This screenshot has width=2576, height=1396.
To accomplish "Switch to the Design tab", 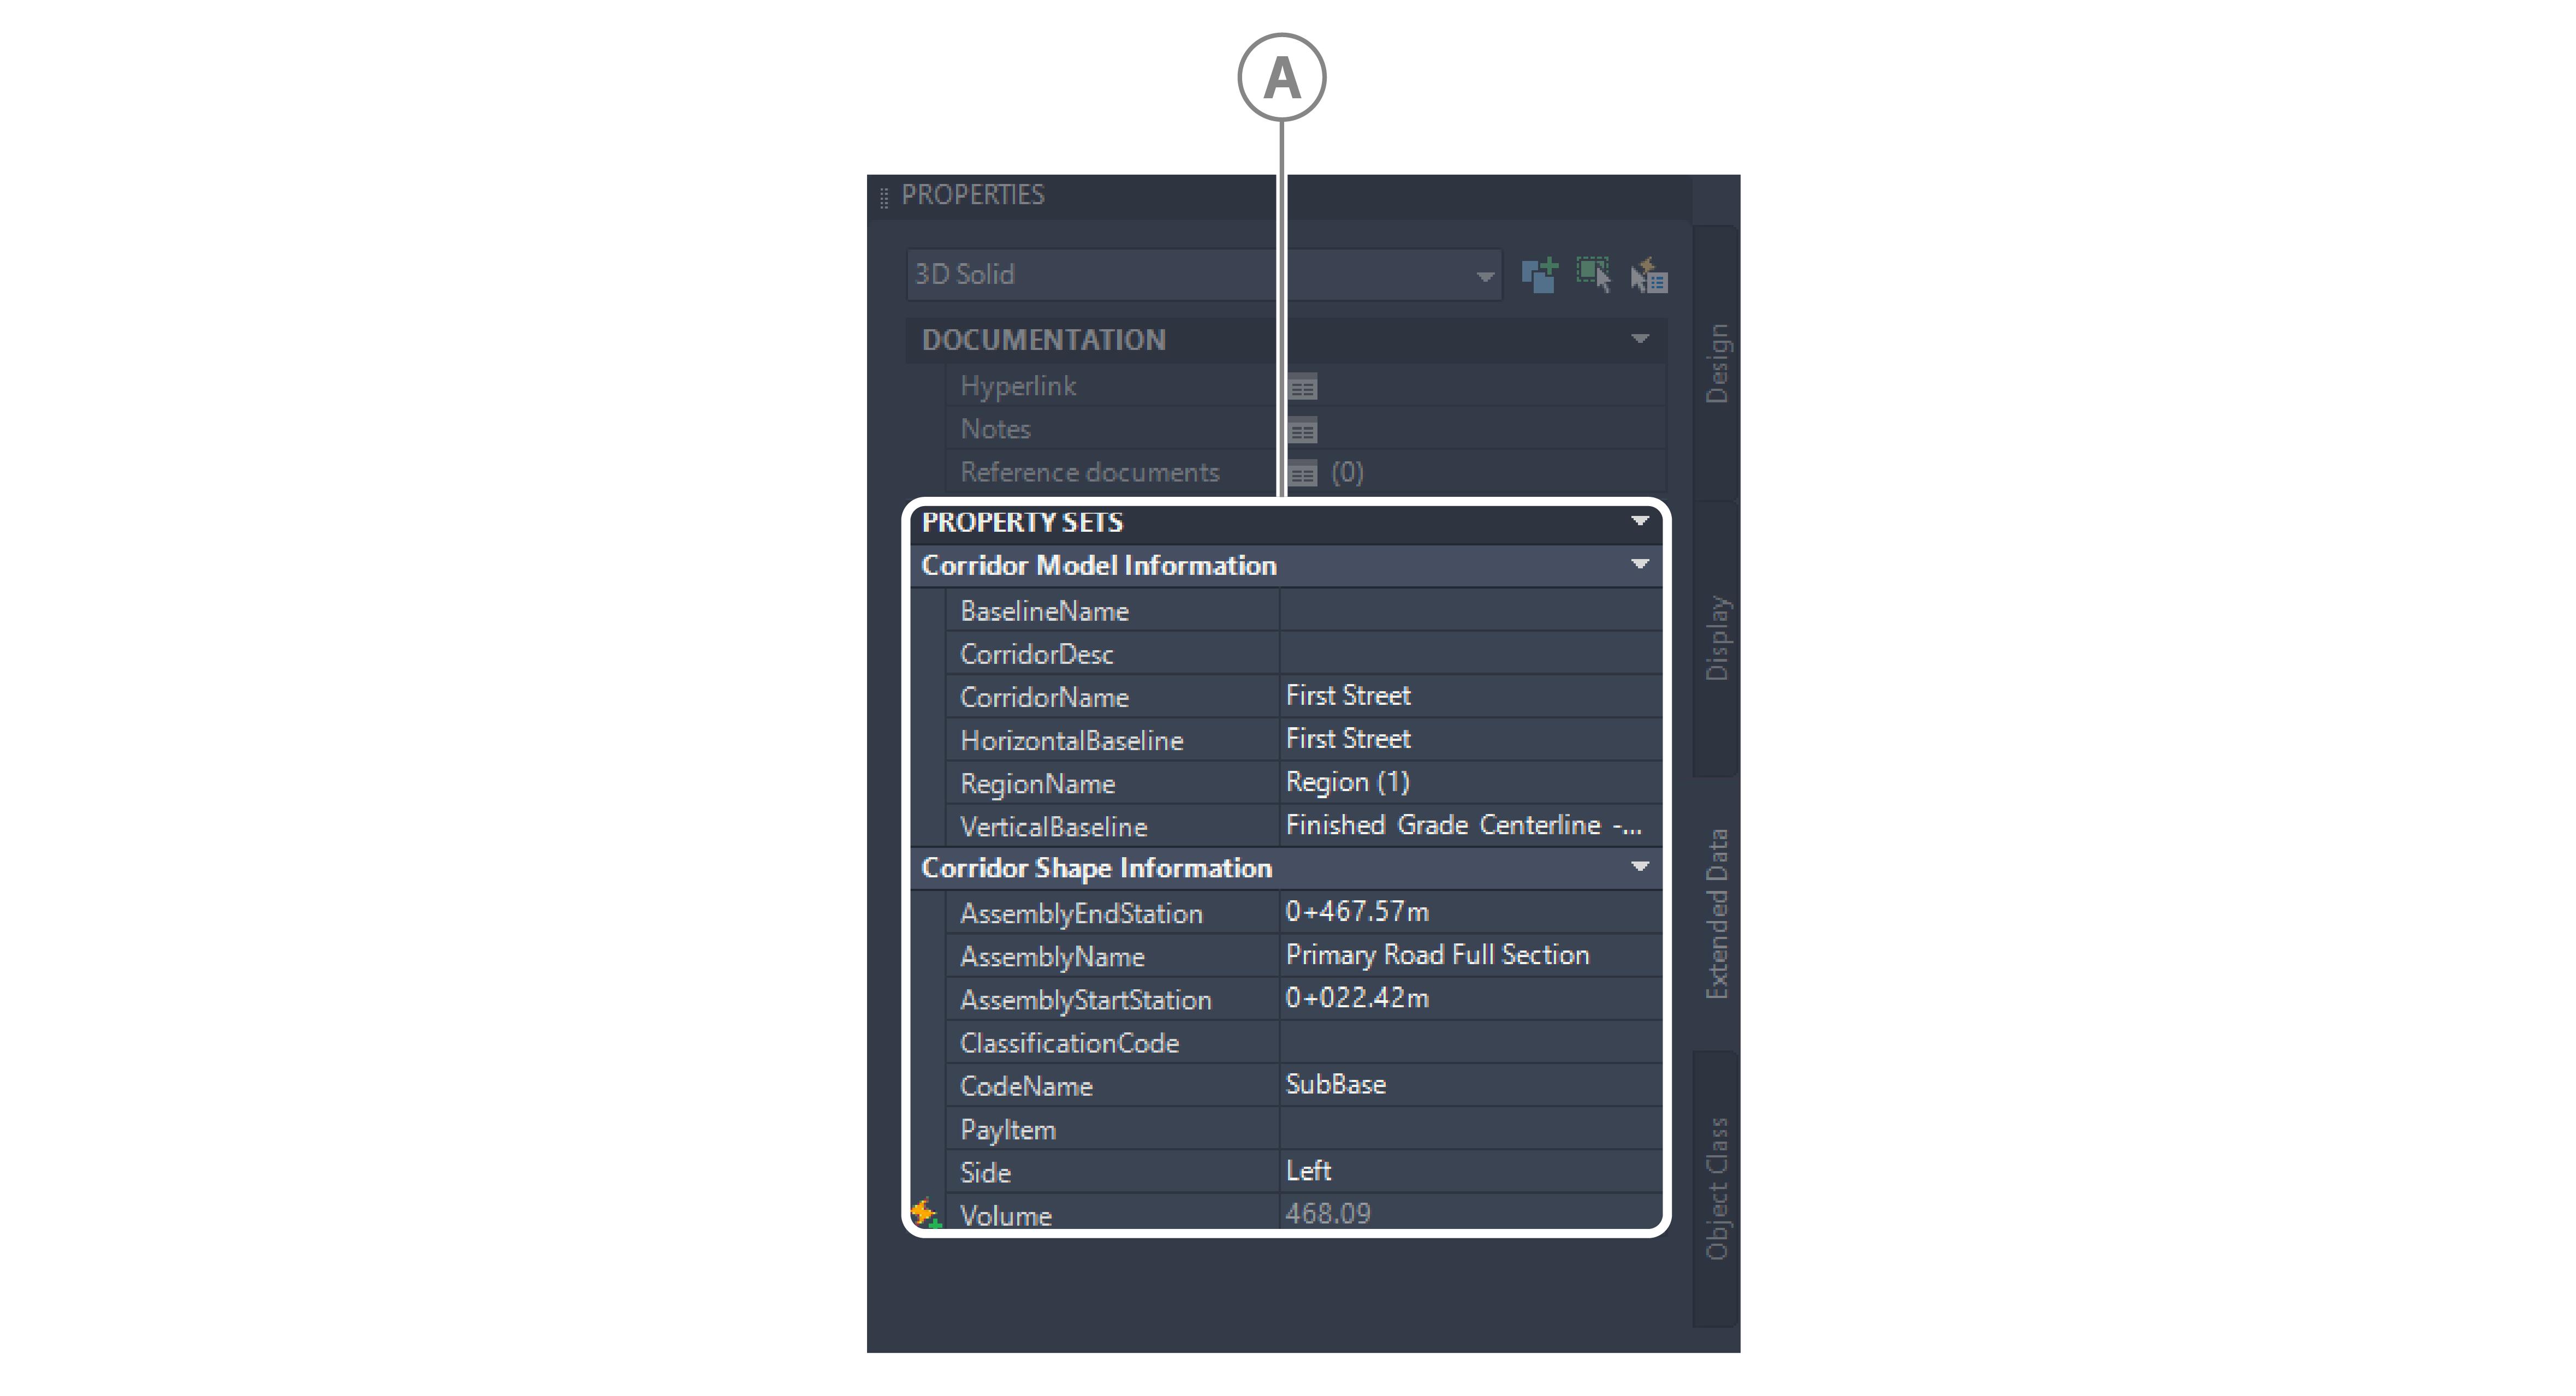I will click(1716, 364).
